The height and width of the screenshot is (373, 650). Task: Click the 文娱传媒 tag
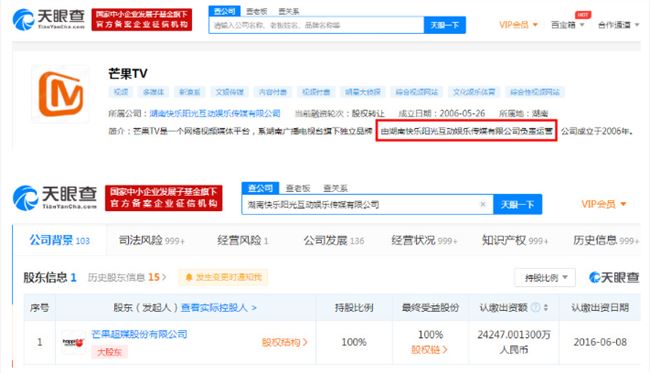coord(230,92)
